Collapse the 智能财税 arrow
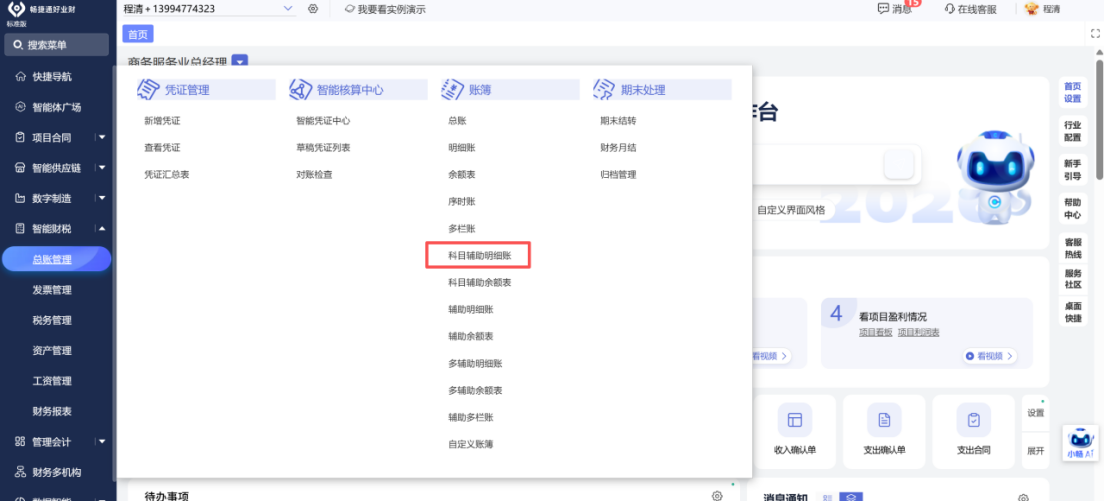This screenshot has width=1105, height=501. click(x=102, y=228)
